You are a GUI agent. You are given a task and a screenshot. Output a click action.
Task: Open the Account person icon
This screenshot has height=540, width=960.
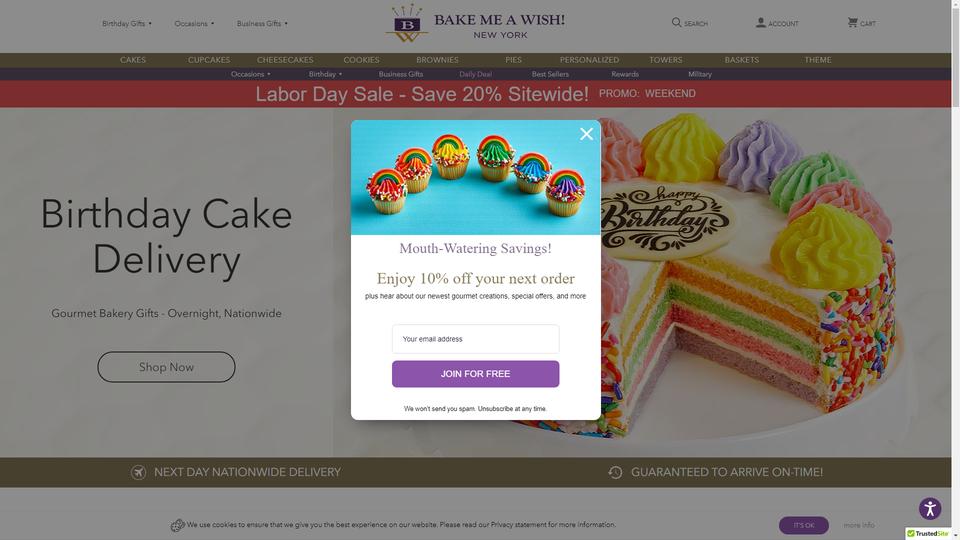(760, 23)
